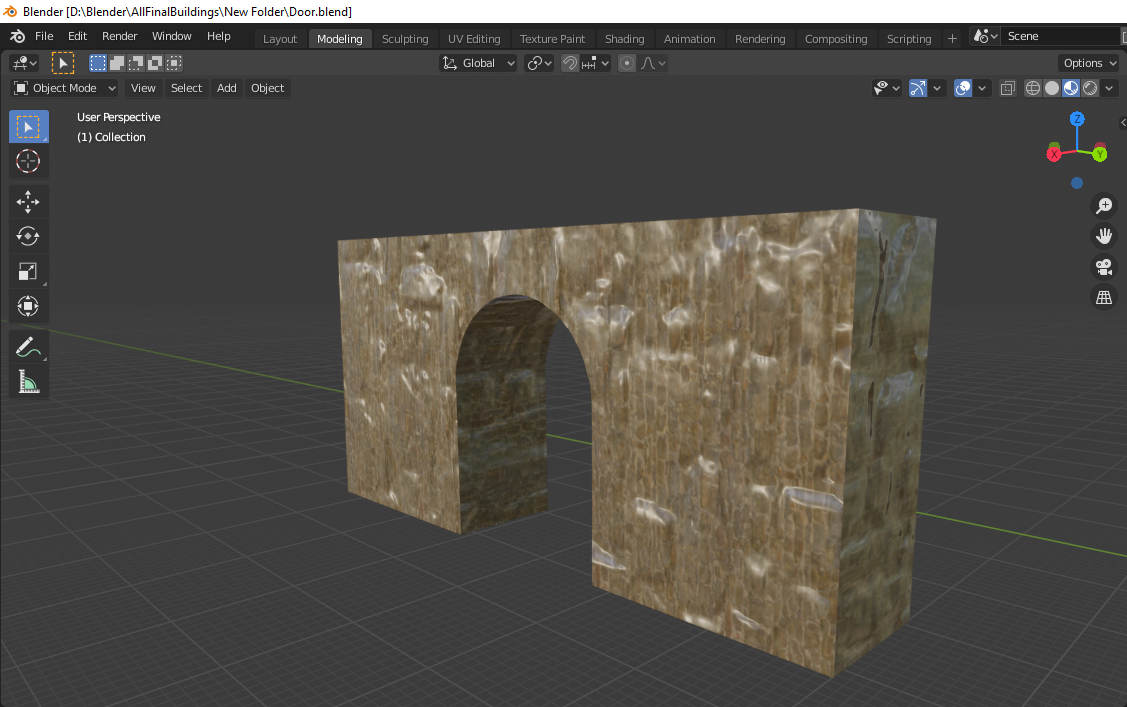Image resolution: width=1127 pixels, height=707 pixels.
Task: Open proportional editing falloff dropdown
Action: point(653,63)
